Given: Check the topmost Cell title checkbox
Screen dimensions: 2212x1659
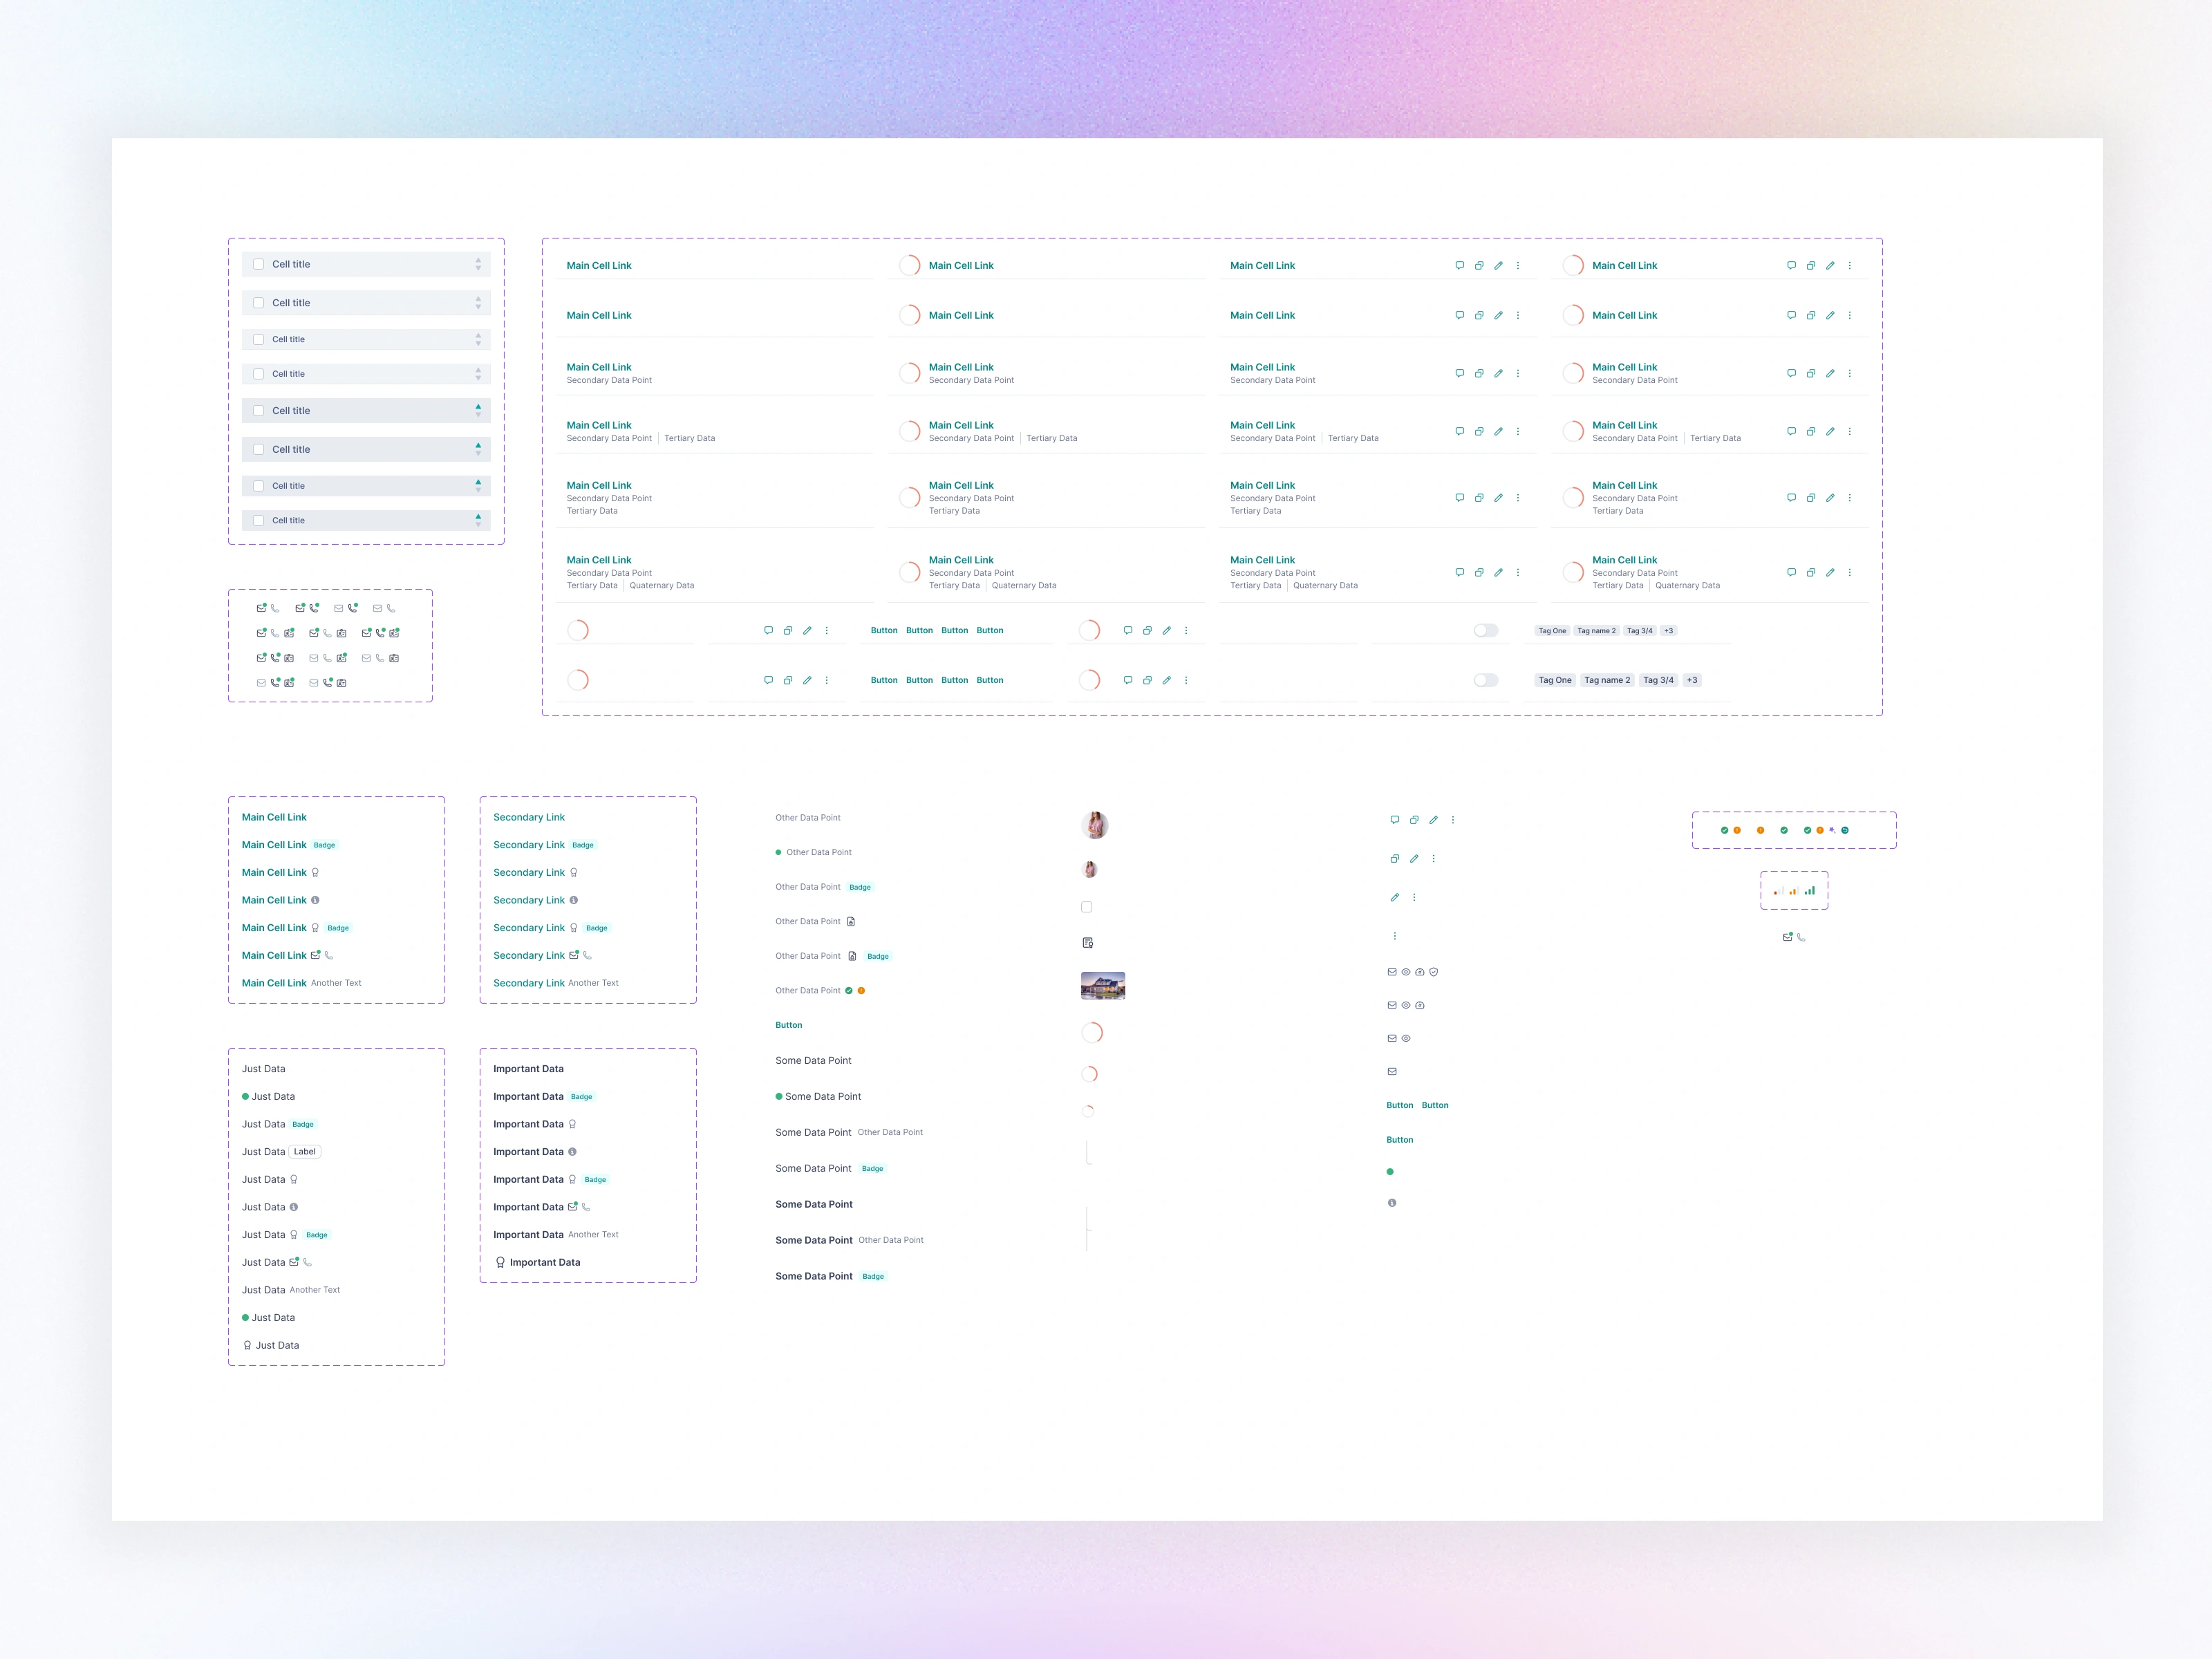Looking at the screenshot, I should pyautogui.click(x=259, y=264).
